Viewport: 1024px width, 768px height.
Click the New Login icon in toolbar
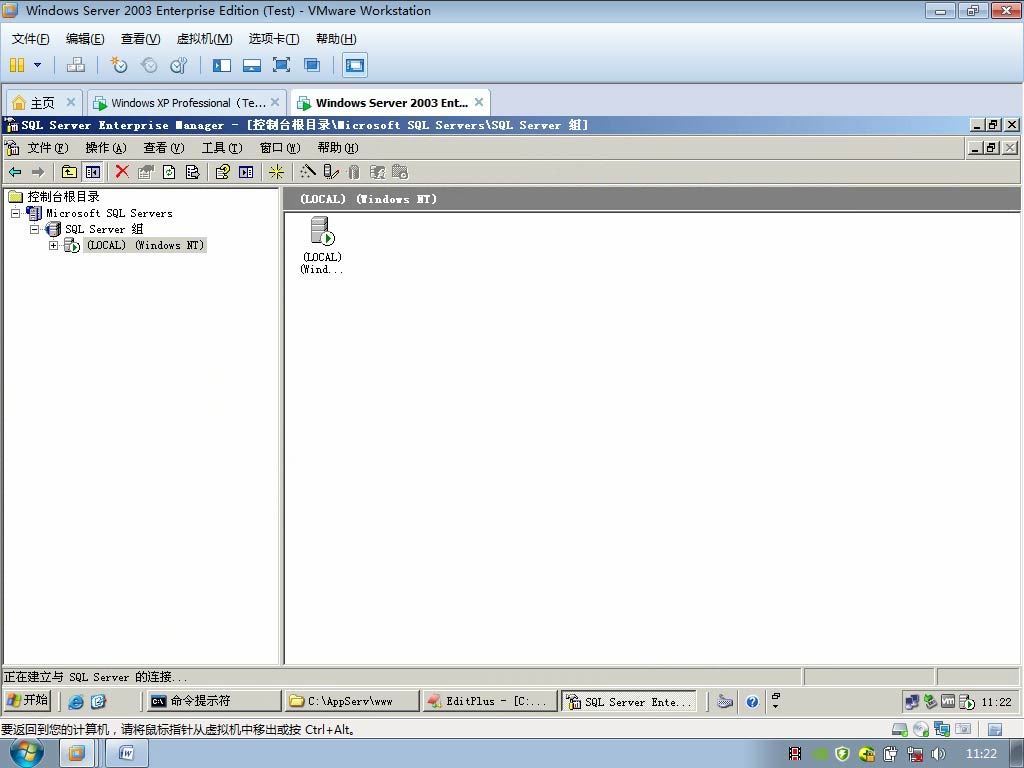click(377, 172)
